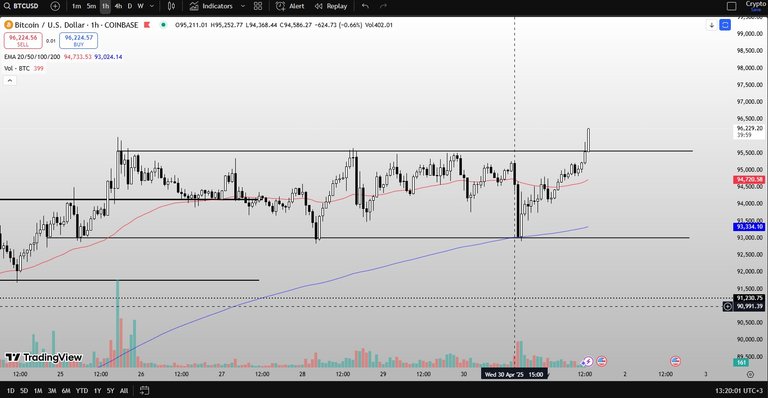Expand the time interval dropdown chevron

tap(152, 6)
